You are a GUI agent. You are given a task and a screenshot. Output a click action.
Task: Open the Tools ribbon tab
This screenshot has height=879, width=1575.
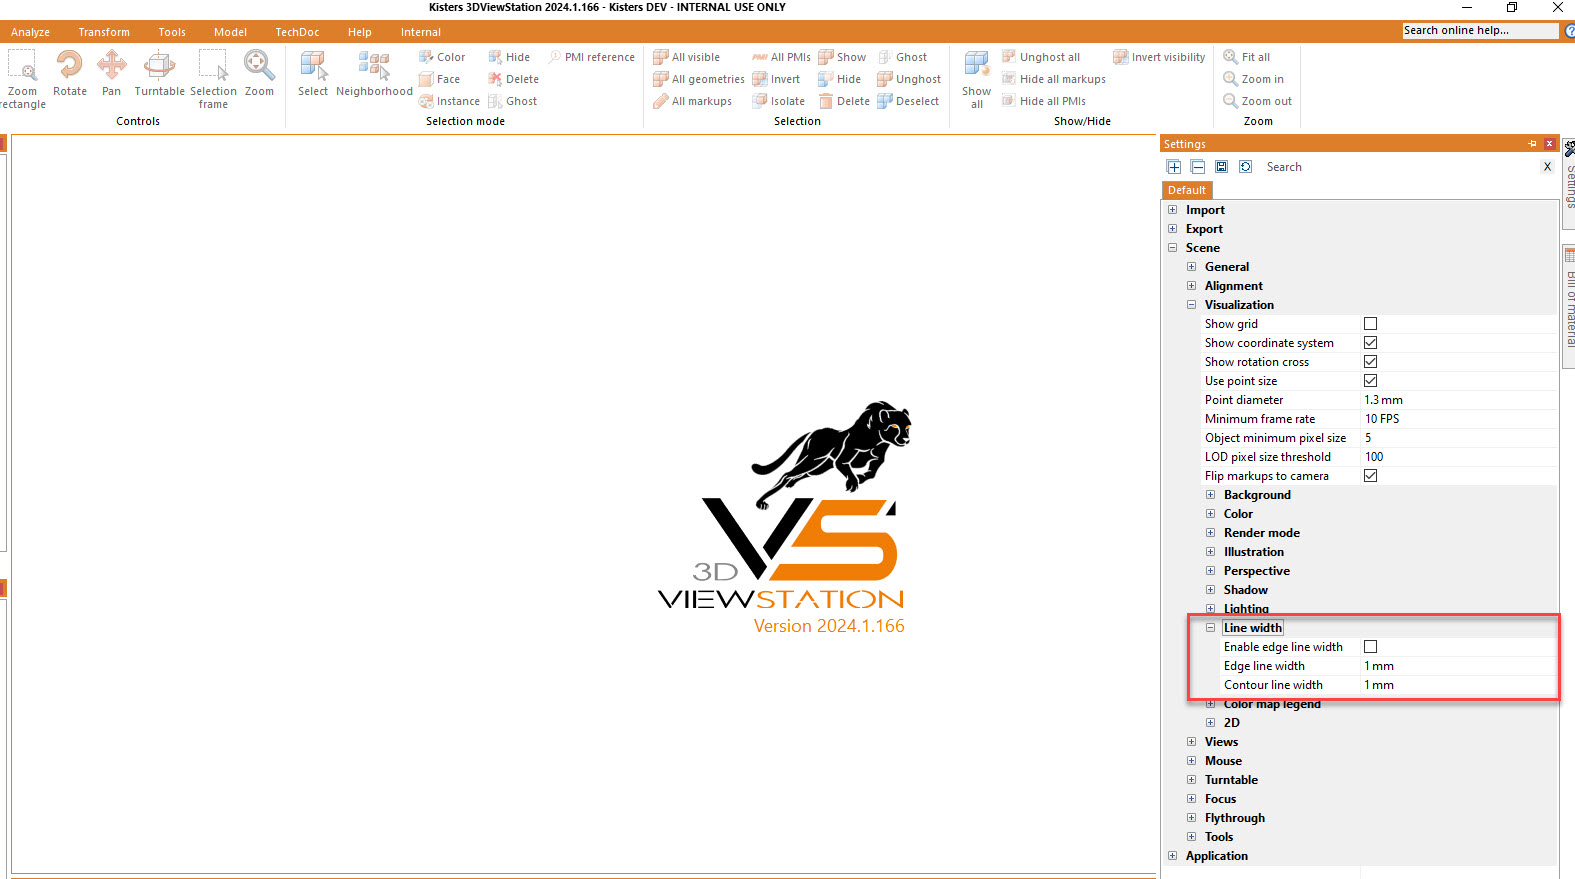coord(172,32)
